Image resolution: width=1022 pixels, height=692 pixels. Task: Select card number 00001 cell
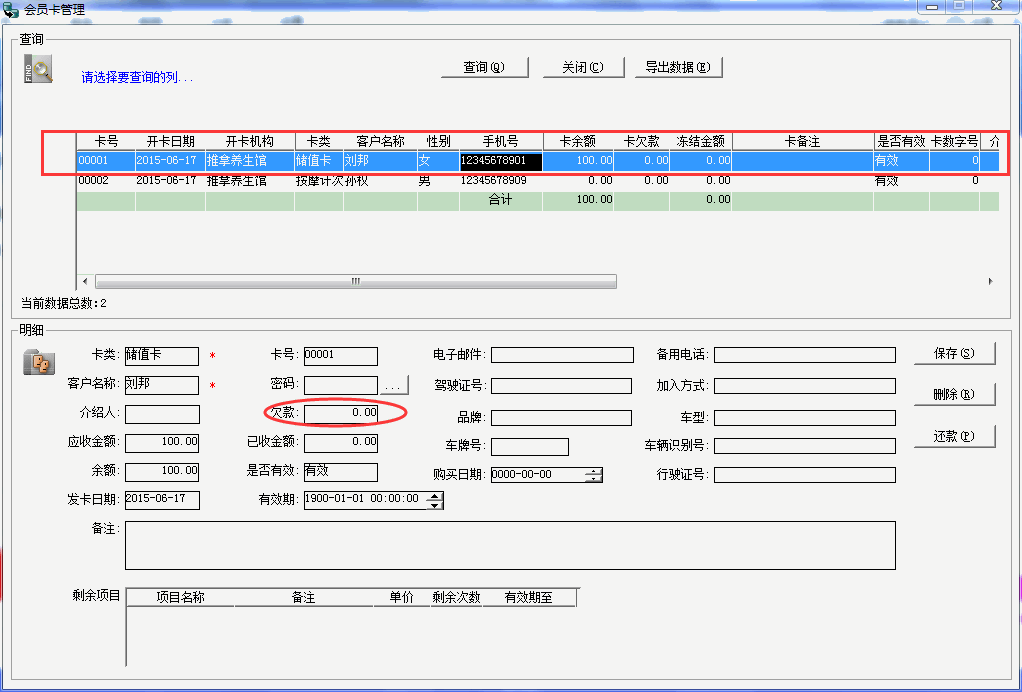pyautogui.click(x=106, y=160)
